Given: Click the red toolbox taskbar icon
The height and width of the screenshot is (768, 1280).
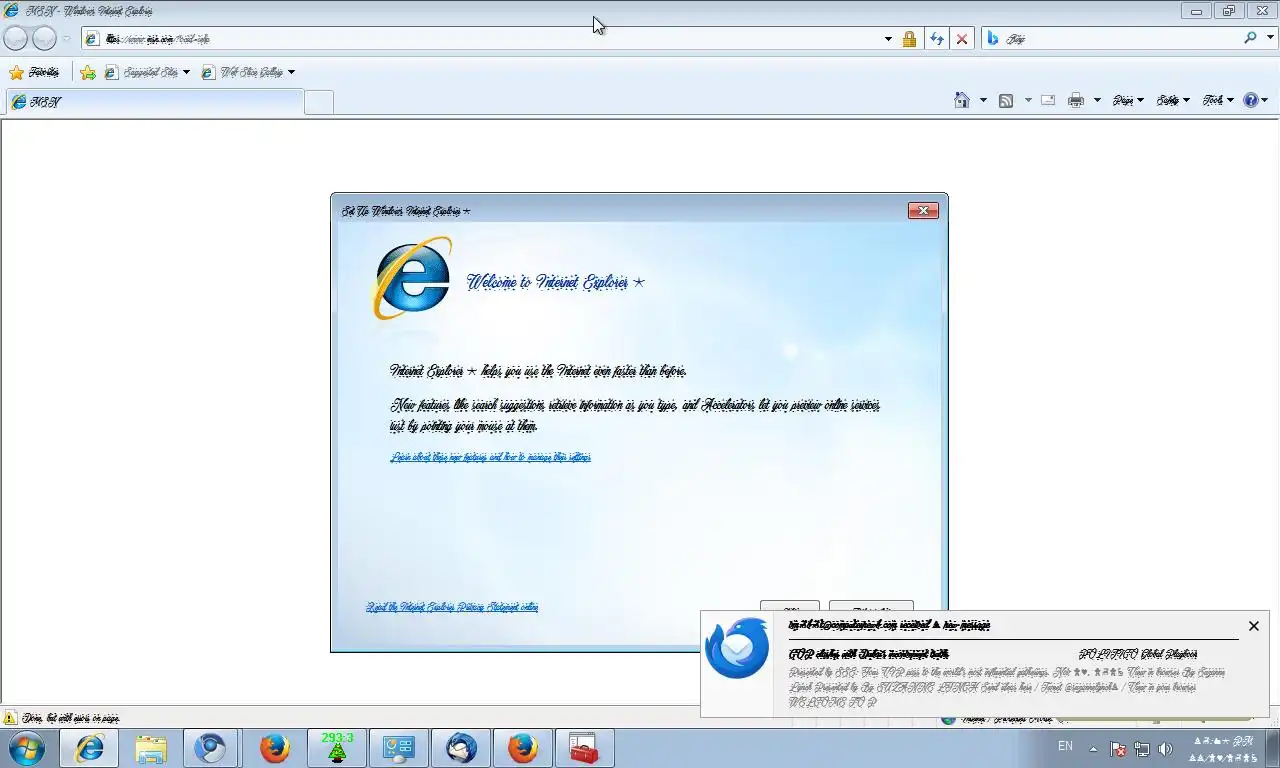Looking at the screenshot, I should click(x=584, y=748).
